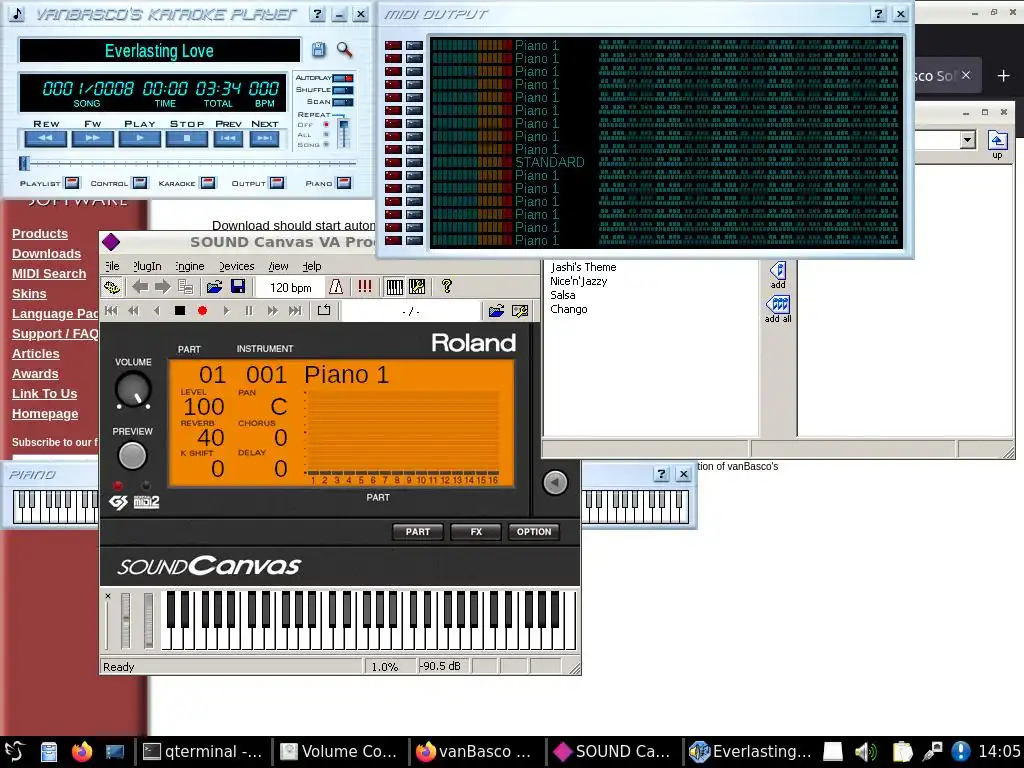This screenshot has width=1024, height=768.
Task: Click the OPTION button
Action: pos(534,532)
